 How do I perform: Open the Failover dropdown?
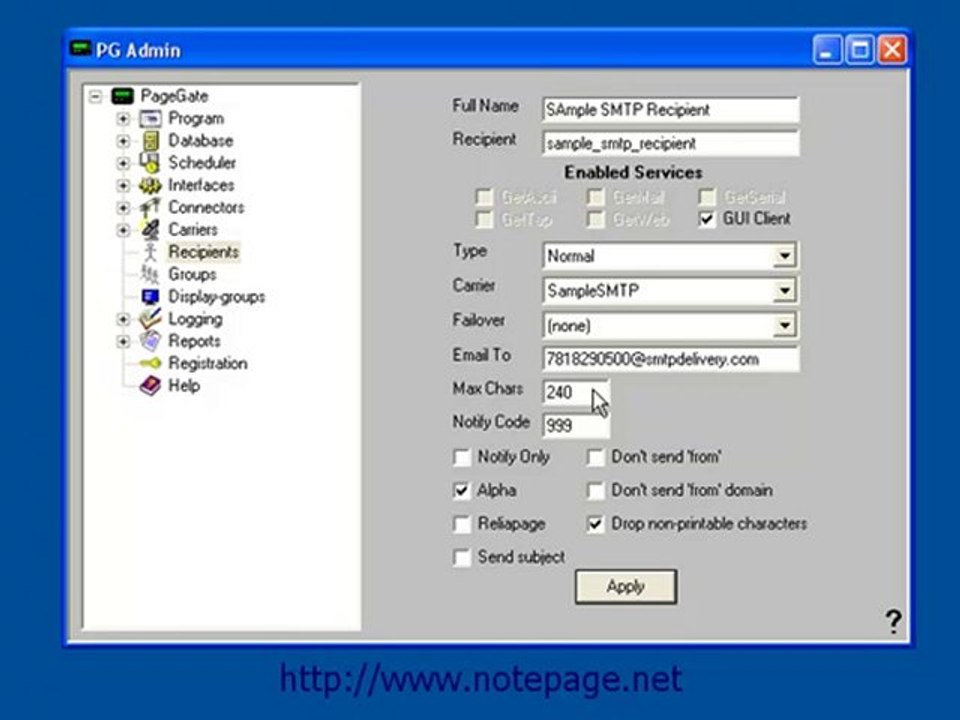point(784,326)
